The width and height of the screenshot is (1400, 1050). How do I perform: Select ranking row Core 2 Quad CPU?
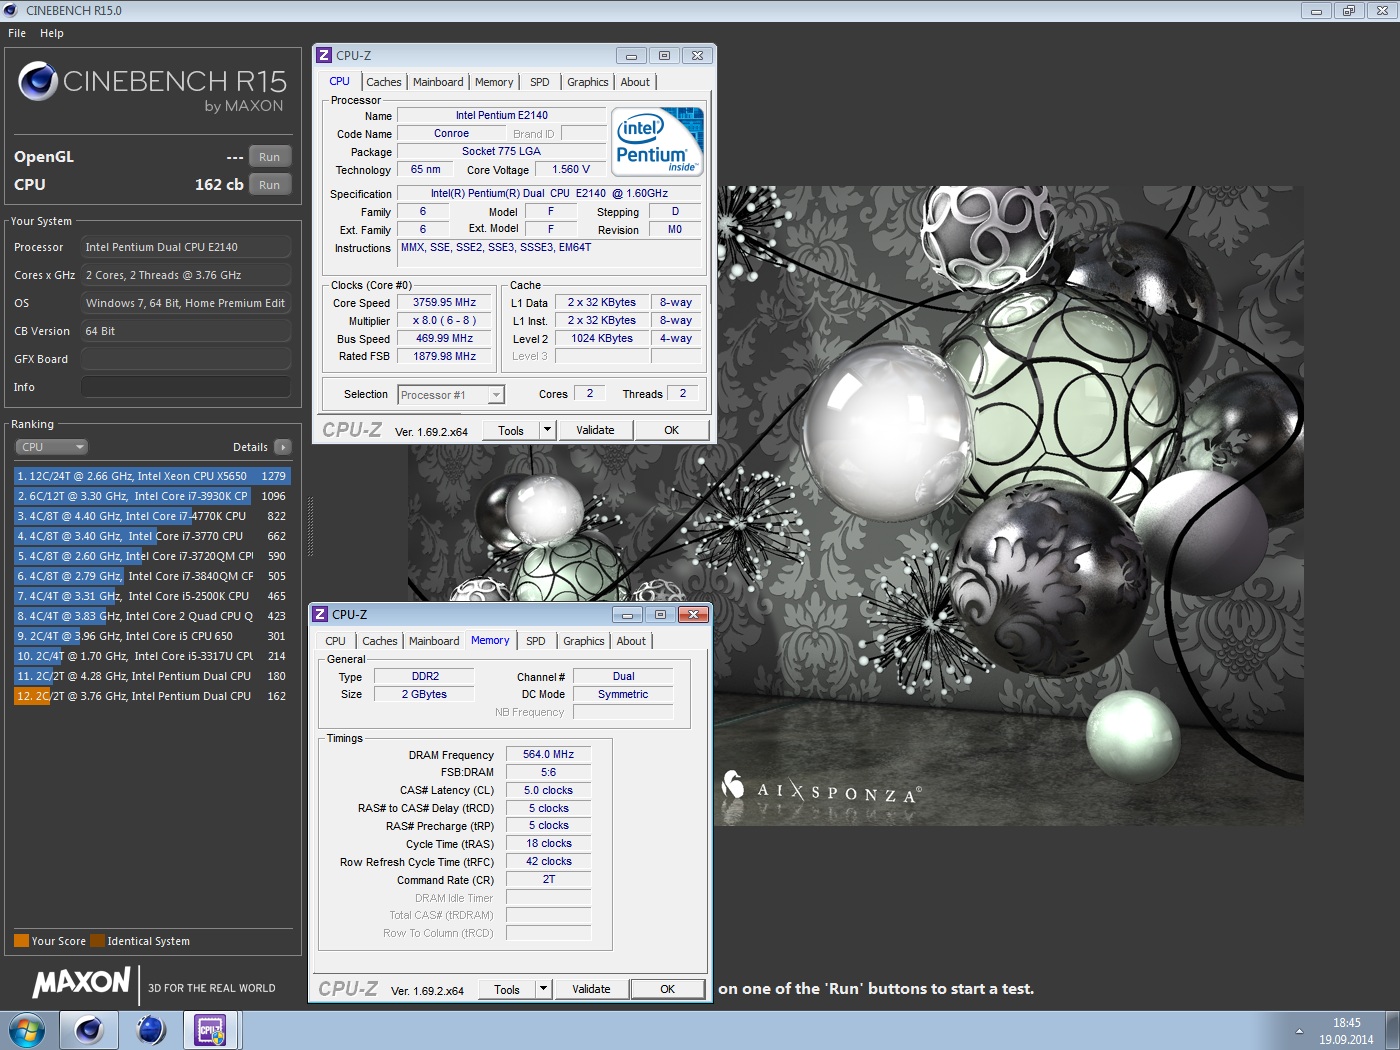point(152,616)
